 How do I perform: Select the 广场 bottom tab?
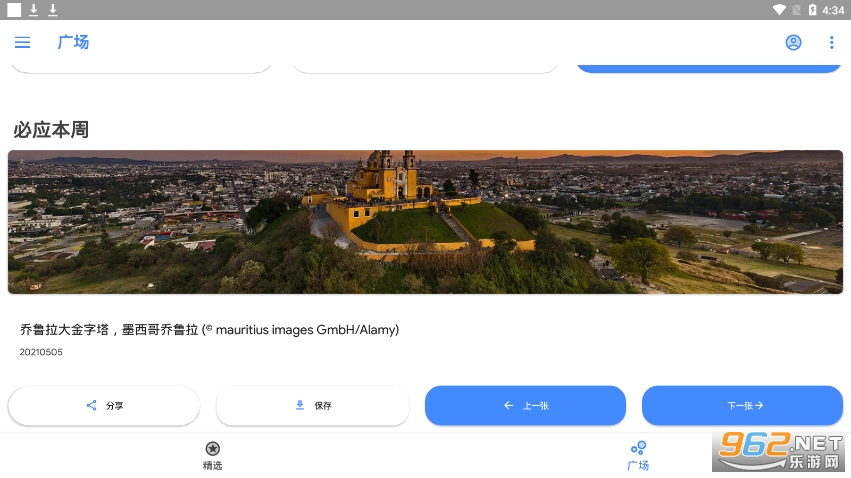[x=638, y=455]
